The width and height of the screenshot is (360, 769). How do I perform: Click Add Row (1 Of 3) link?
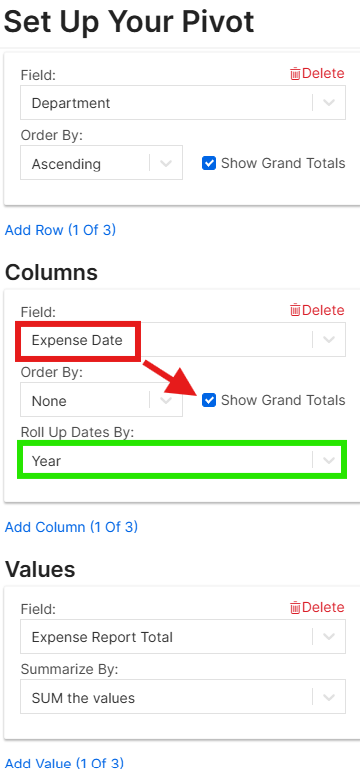click(x=60, y=230)
